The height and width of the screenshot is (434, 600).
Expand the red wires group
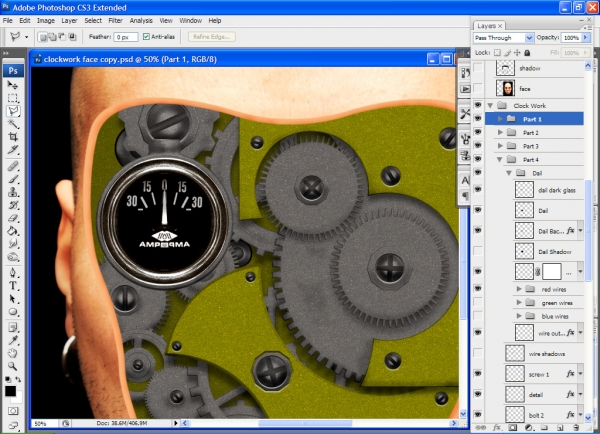click(519, 289)
